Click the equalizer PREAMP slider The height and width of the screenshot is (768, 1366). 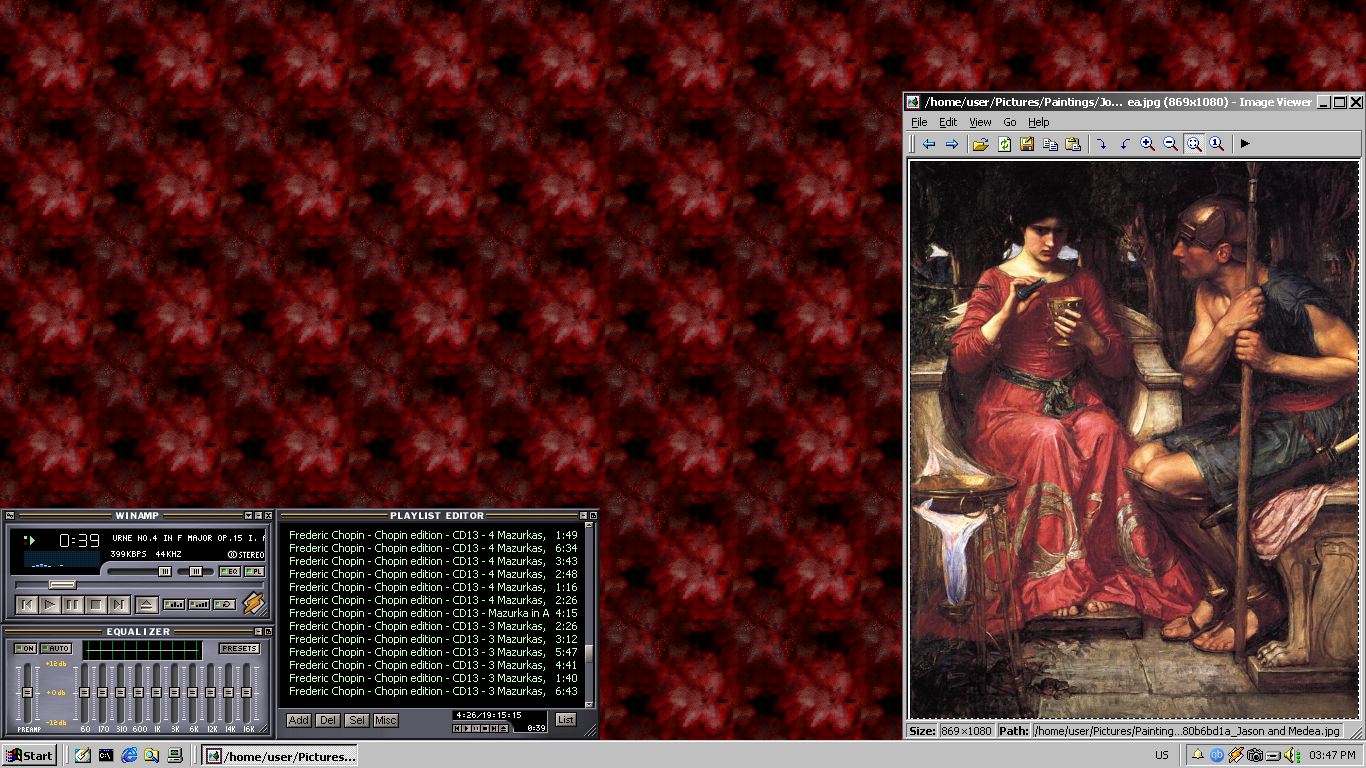[27, 693]
